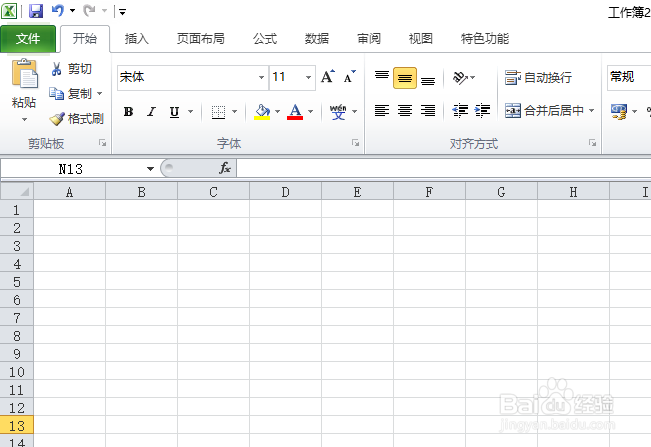The image size is (651, 447).
Task: Click into the formula bar input
Action: [444, 169]
